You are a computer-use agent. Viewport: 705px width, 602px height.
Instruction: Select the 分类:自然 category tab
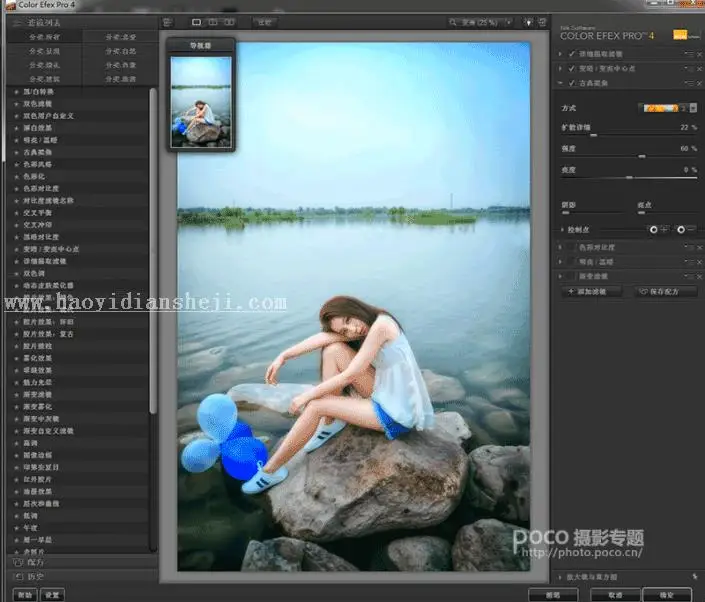click(120, 51)
